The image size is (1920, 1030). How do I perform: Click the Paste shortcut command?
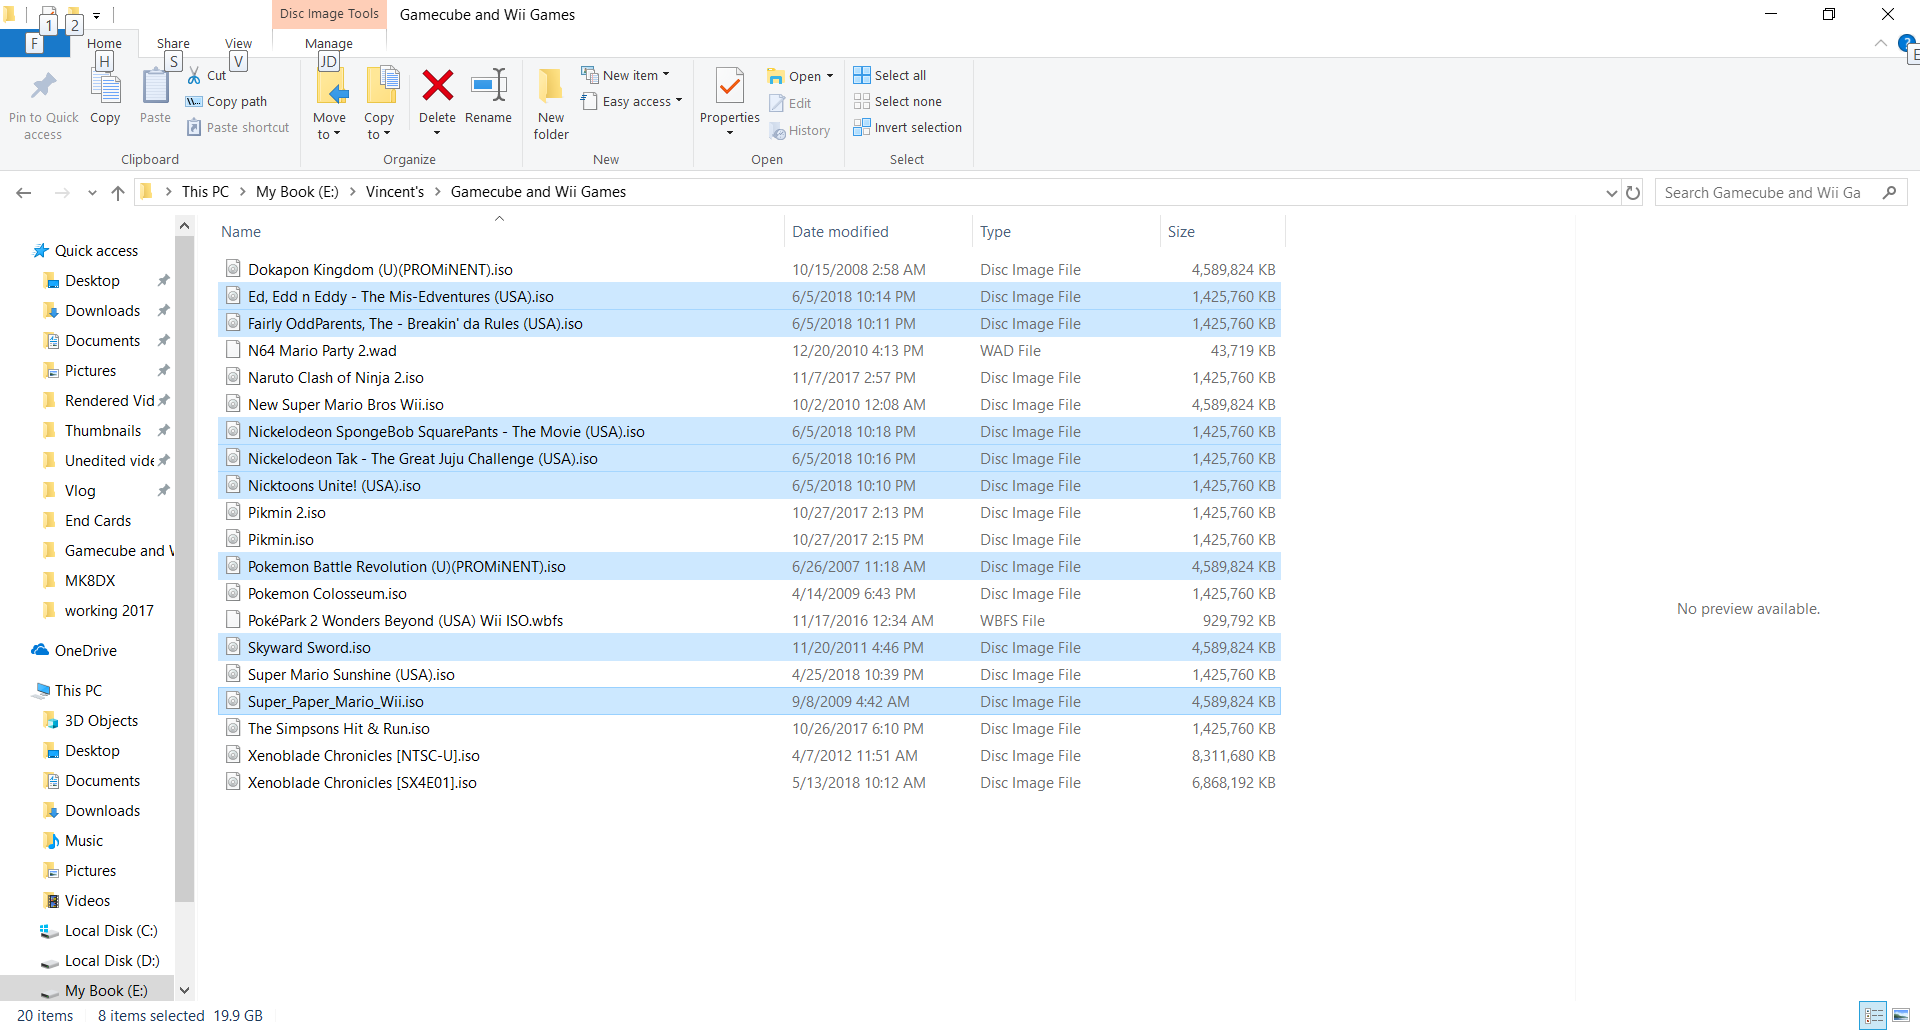coord(238,128)
